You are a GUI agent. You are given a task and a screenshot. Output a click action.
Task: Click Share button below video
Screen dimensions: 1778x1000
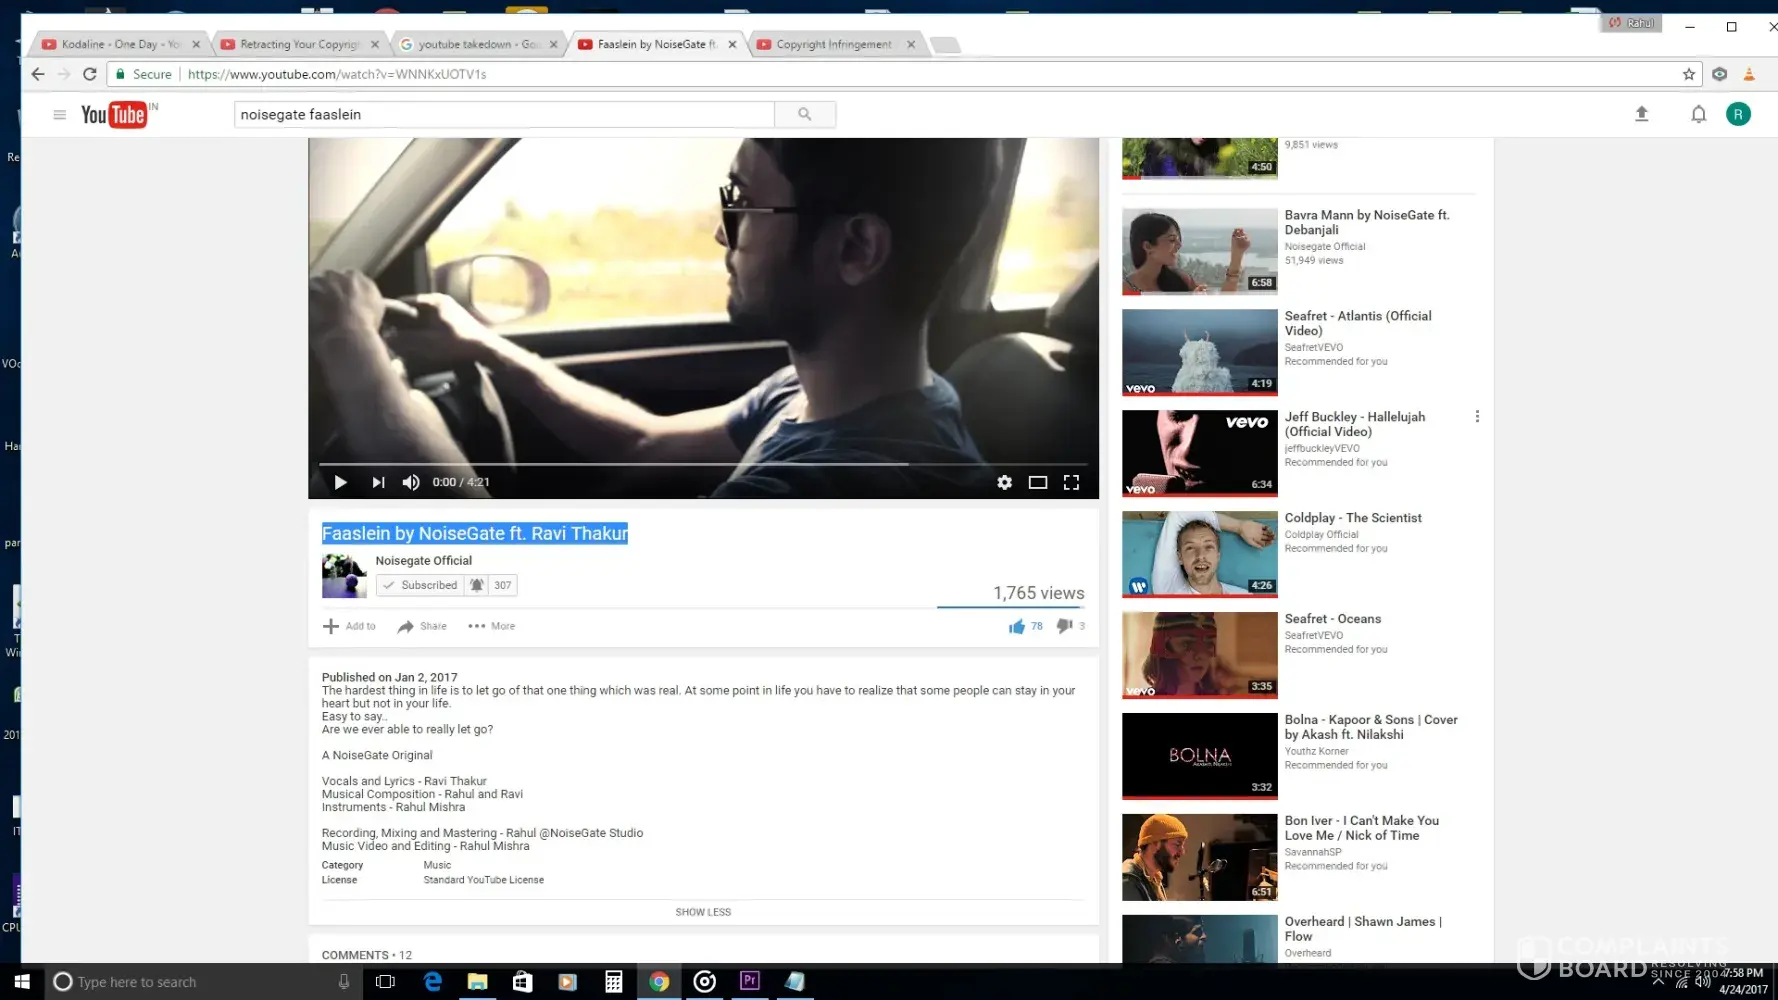(422, 627)
